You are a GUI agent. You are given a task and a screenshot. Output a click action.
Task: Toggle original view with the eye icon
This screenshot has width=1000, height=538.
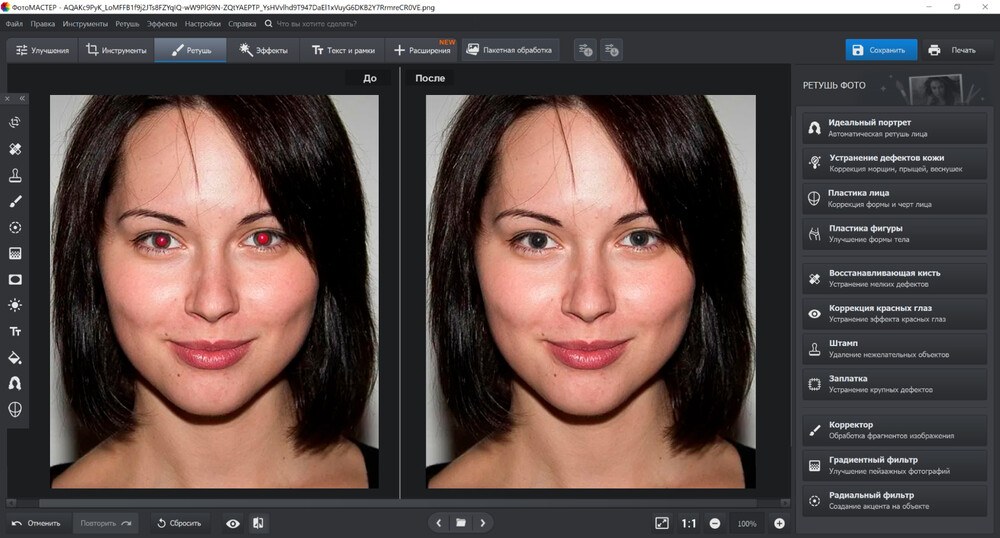click(233, 523)
